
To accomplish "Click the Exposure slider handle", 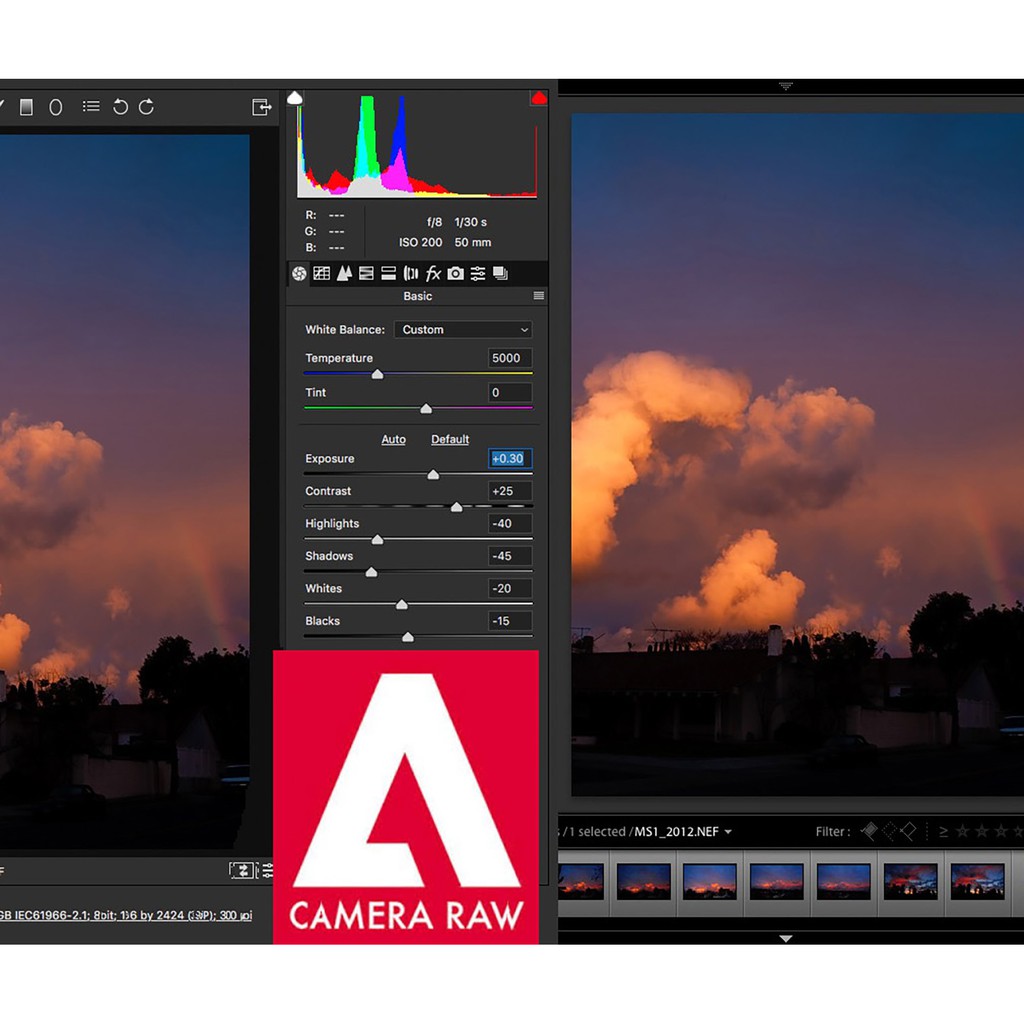I will 433,475.
